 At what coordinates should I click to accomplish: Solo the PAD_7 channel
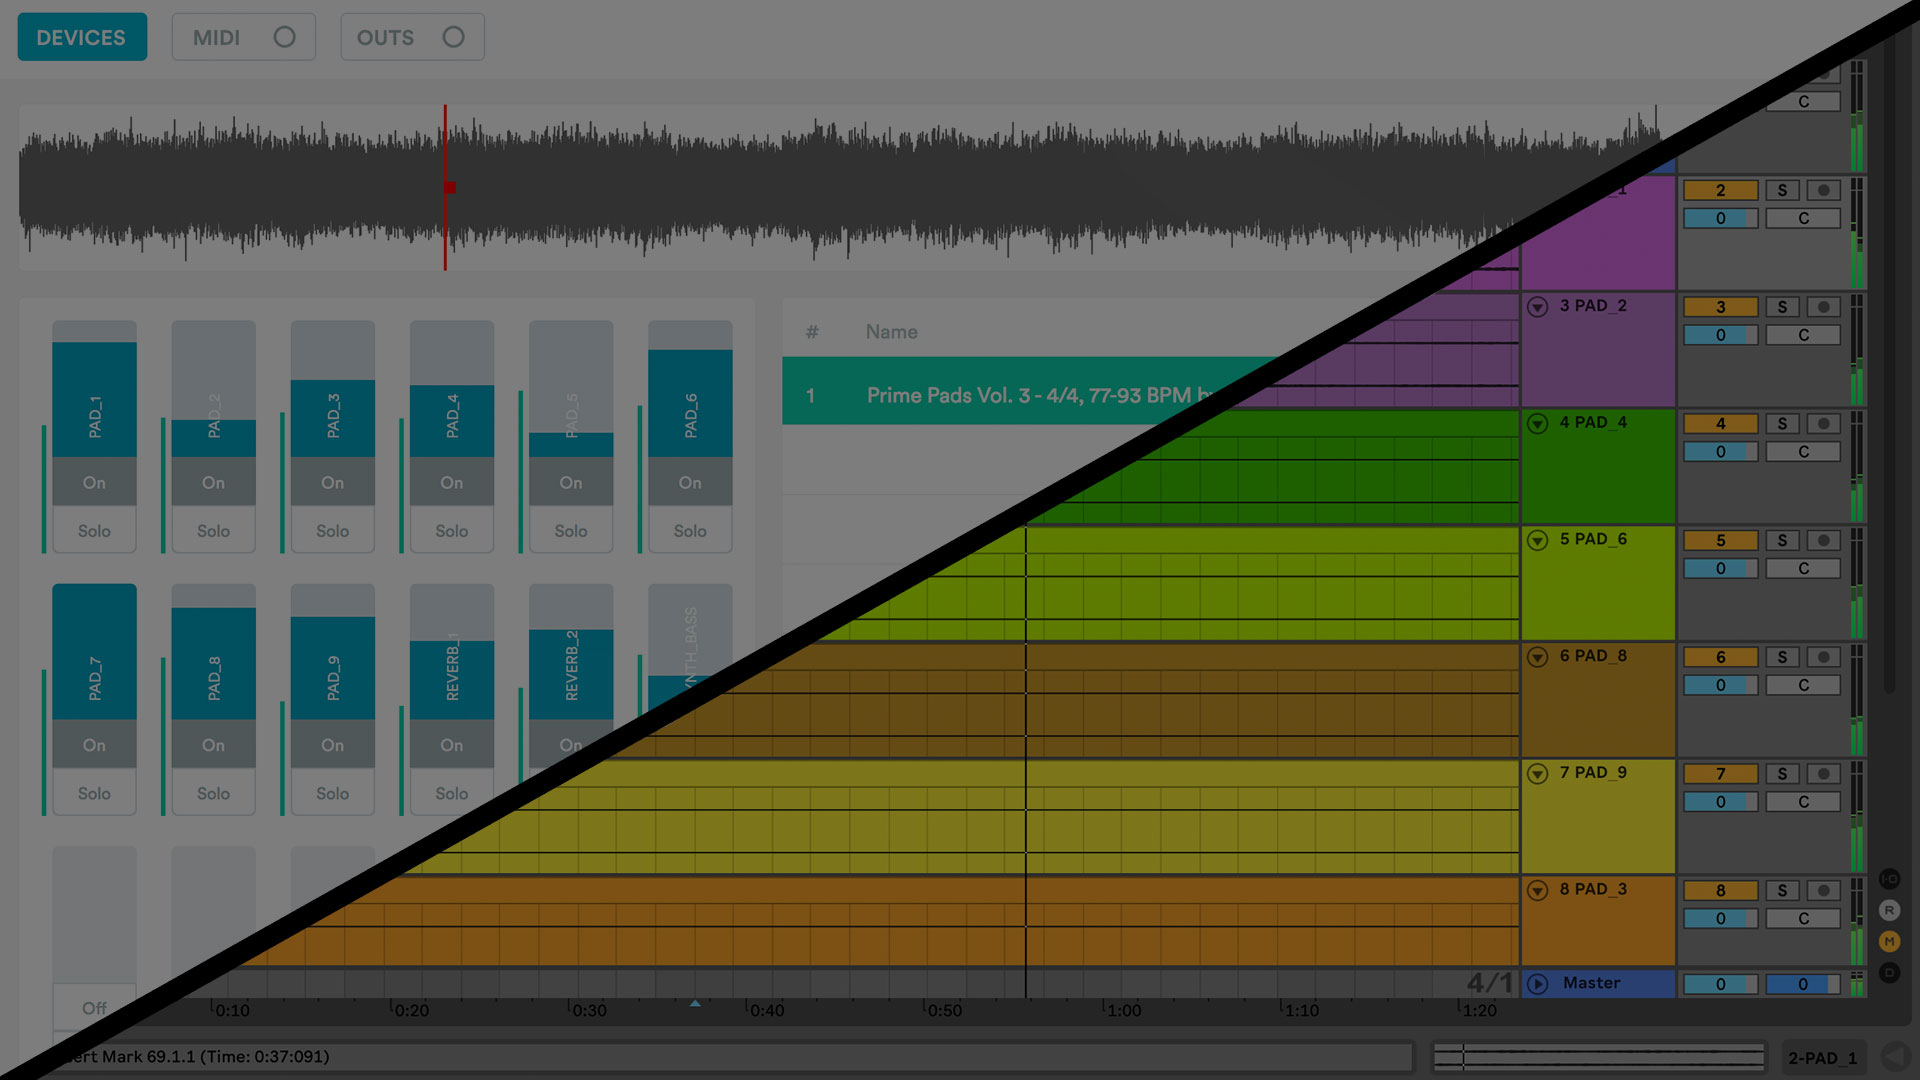pos(94,793)
